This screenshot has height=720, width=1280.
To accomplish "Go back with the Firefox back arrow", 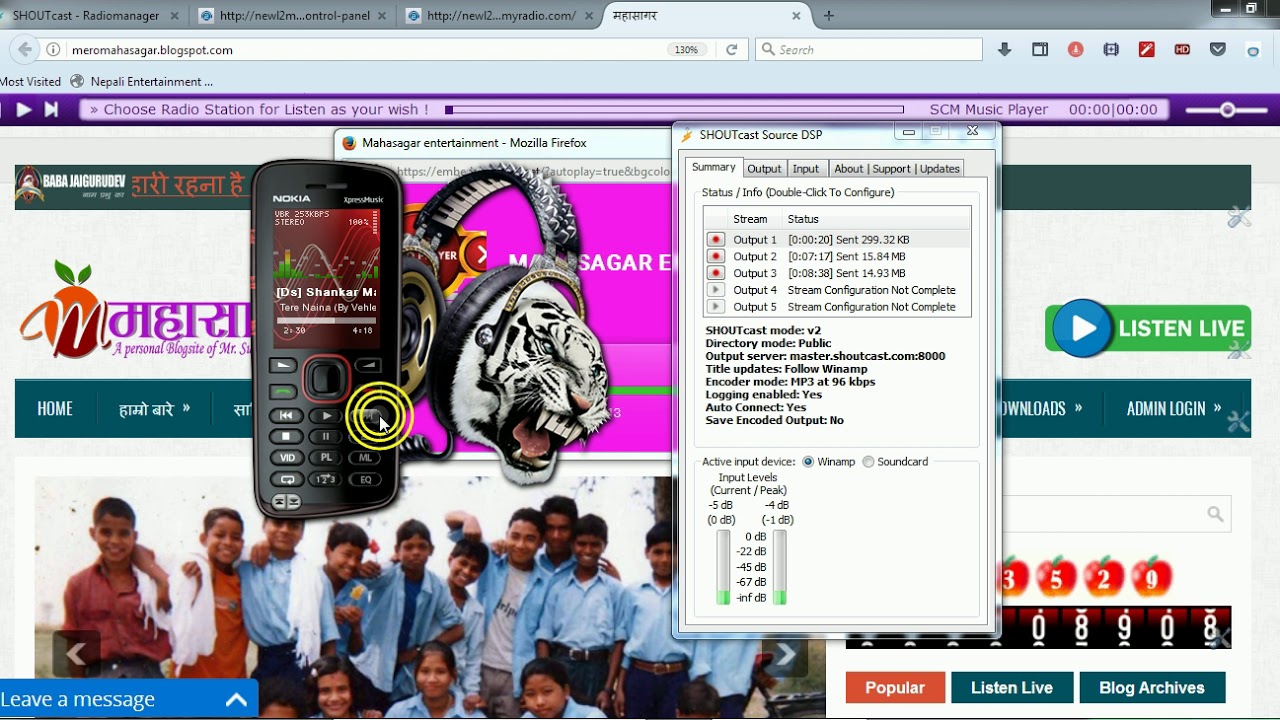I will [25, 49].
